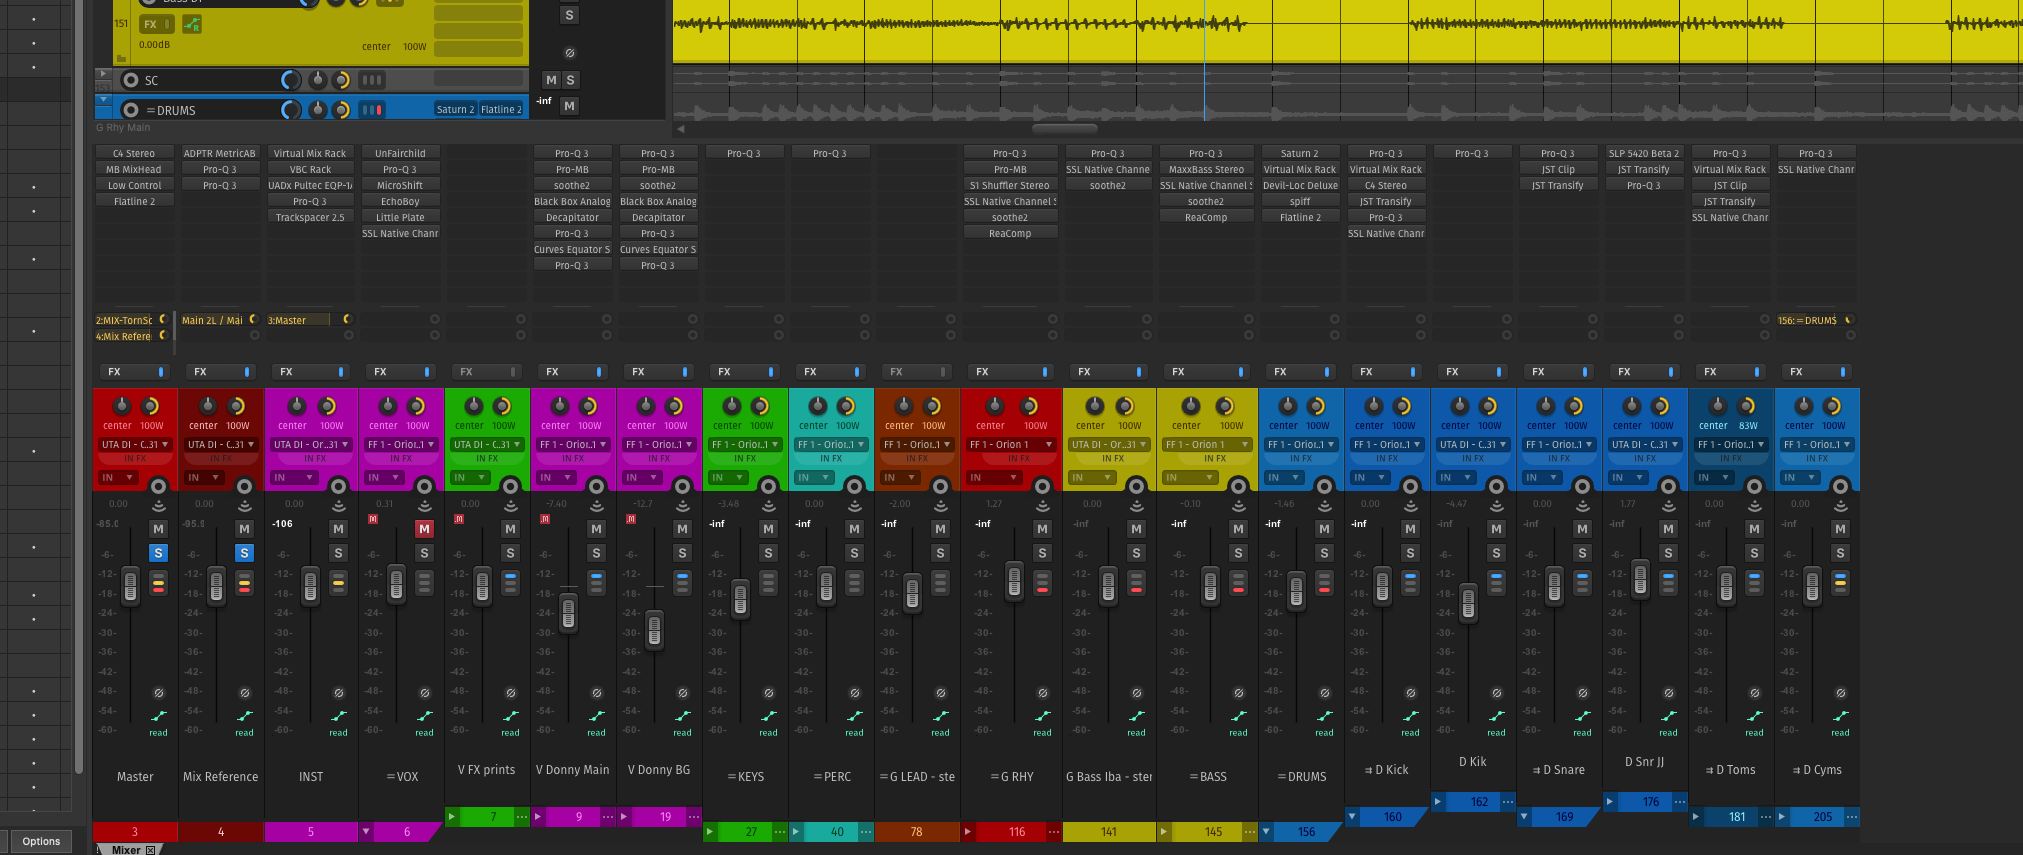This screenshot has width=2023, height=855.
Task: Open =G RHY input 'FF 1 - Orion 1' dropdown
Action: click(x=1012, y=445)
